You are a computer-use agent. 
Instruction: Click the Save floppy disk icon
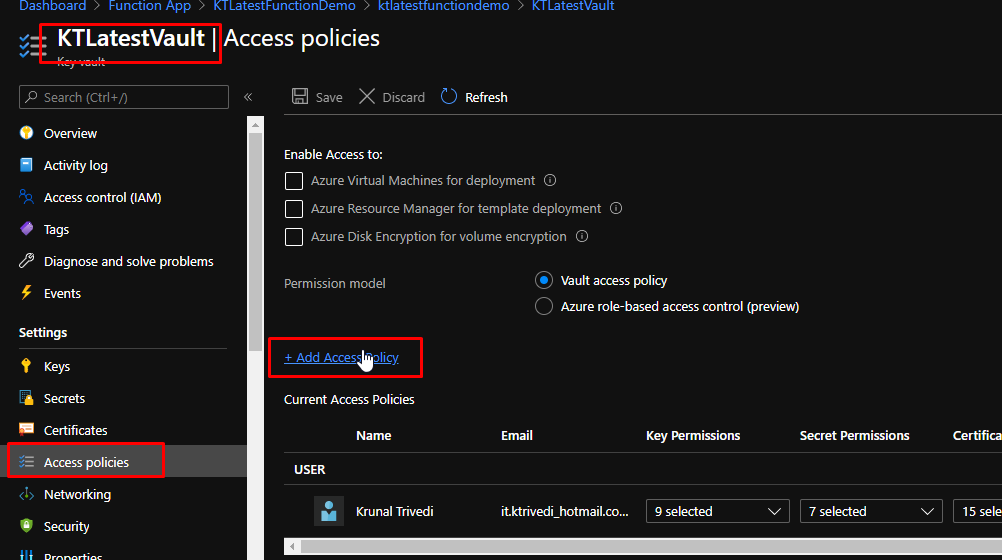click(x=300, y=97)
